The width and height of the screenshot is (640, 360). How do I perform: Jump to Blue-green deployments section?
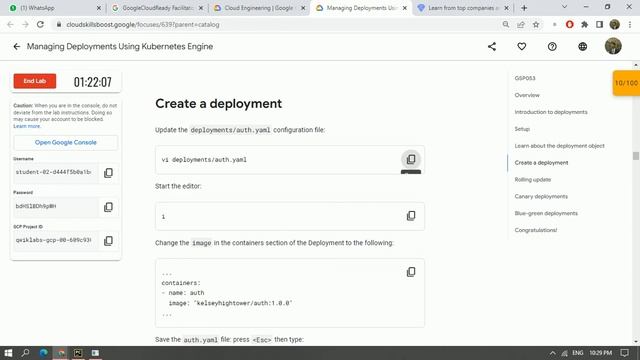coord(546,213)
